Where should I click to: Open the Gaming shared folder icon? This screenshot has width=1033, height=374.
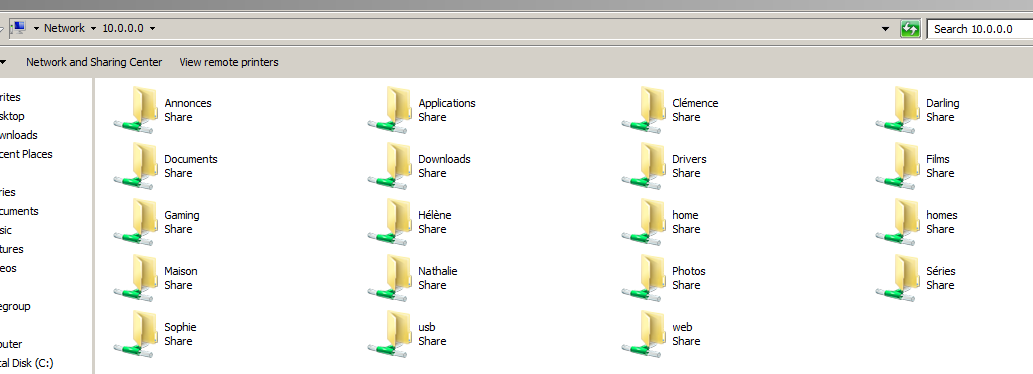(x=135, y=222)
